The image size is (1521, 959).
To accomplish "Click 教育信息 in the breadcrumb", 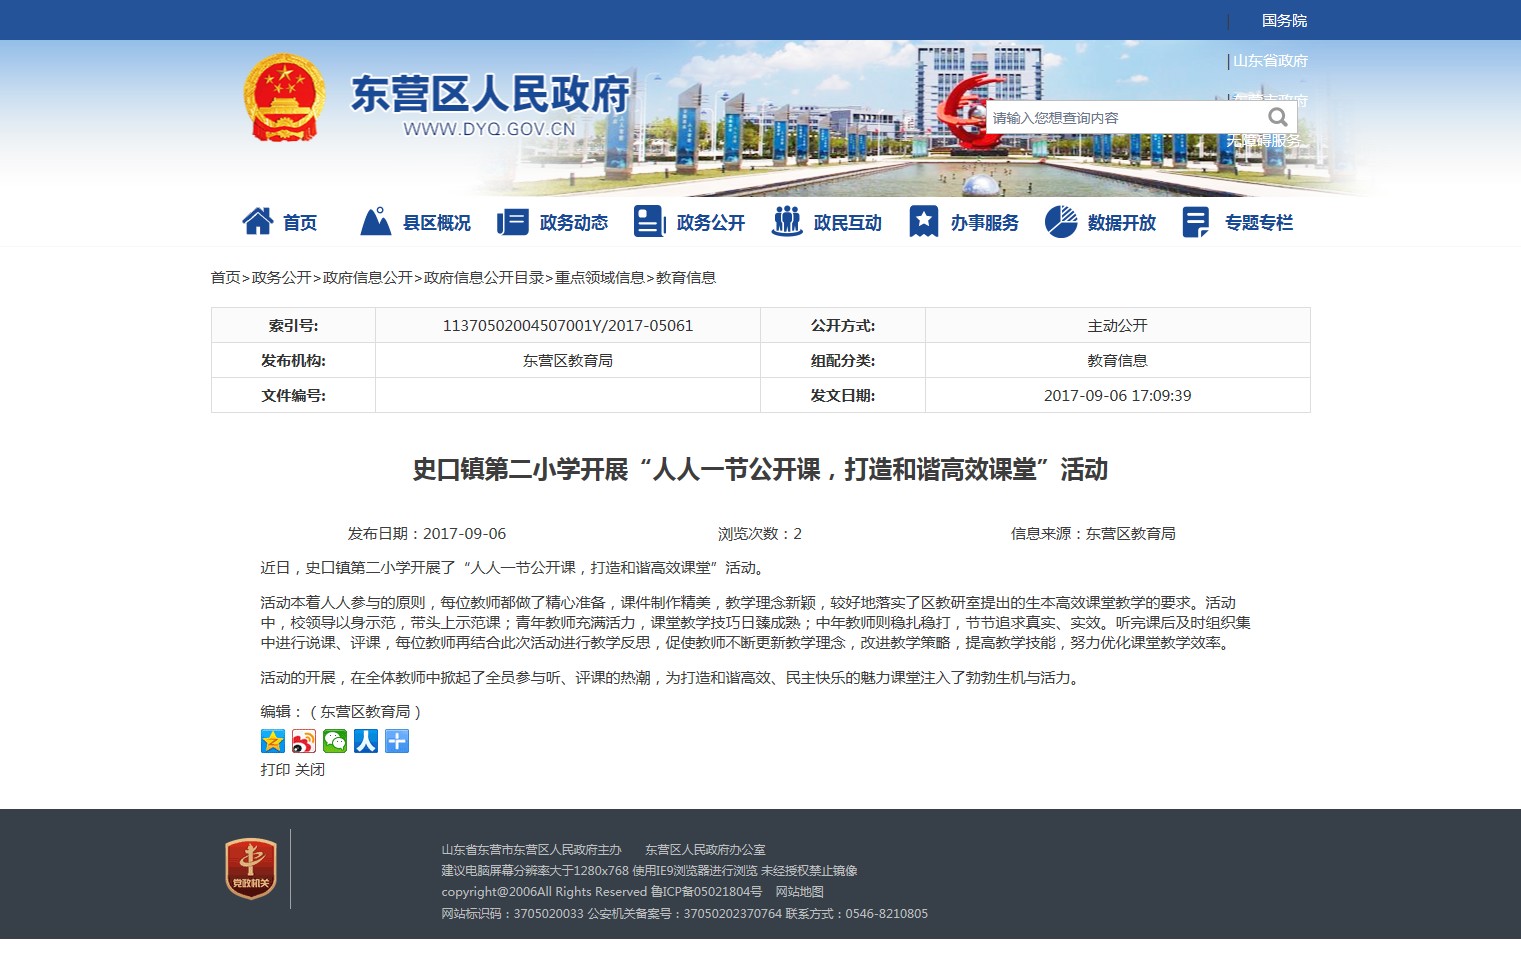I will click(x=686, y=278).
